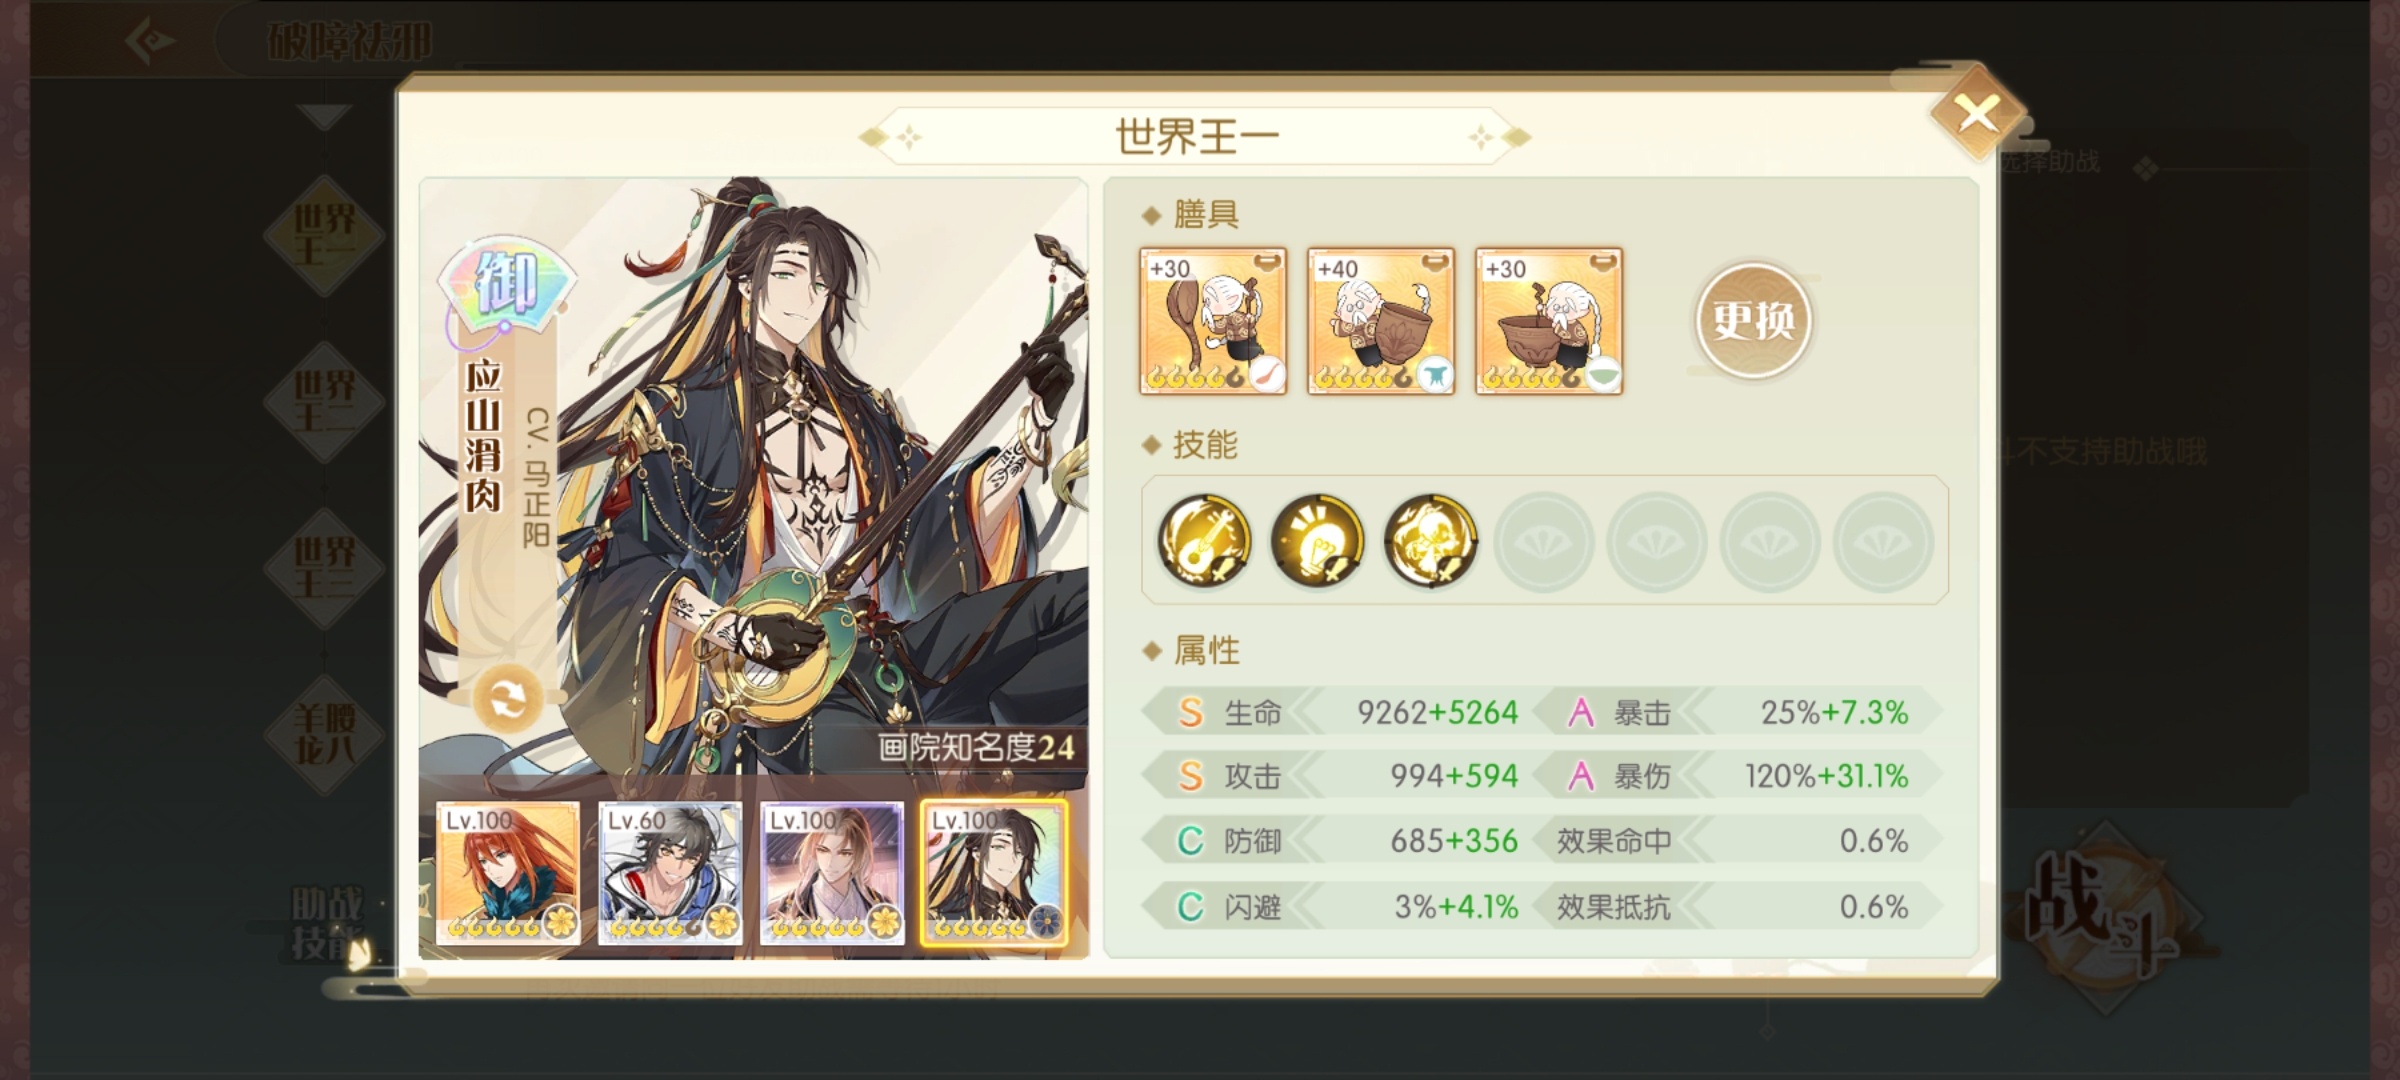The image size is (2400, 1080).
Task: Select the Lv.60 character thumbnail
Action: click(x=670, y=873)
